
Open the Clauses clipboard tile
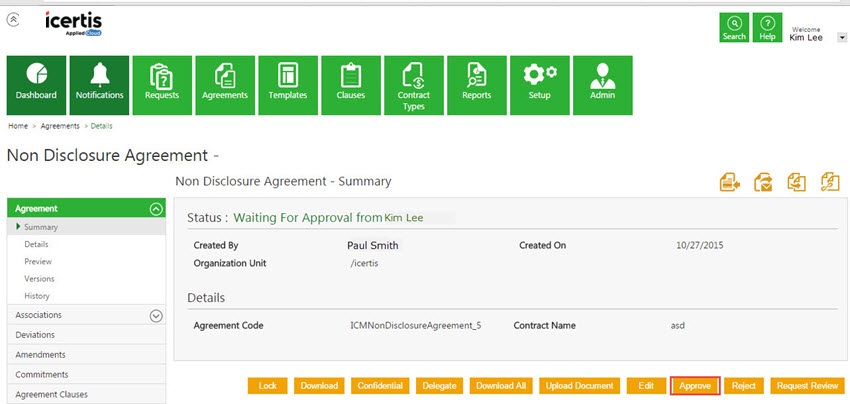350,84
